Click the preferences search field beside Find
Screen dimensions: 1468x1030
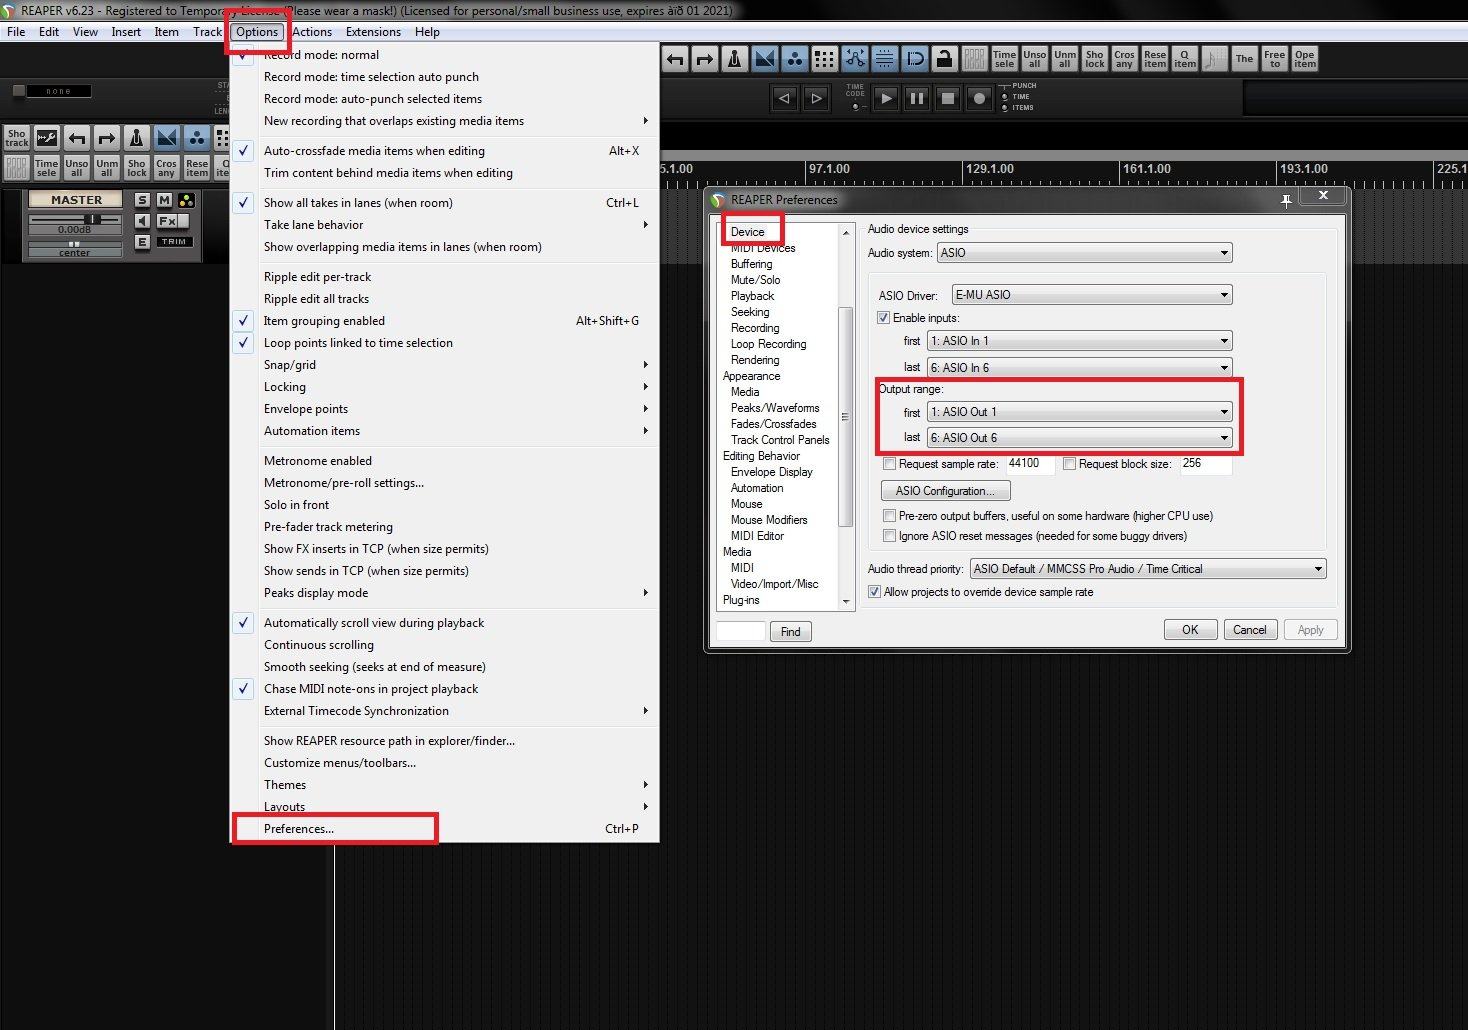coord(741,631)
